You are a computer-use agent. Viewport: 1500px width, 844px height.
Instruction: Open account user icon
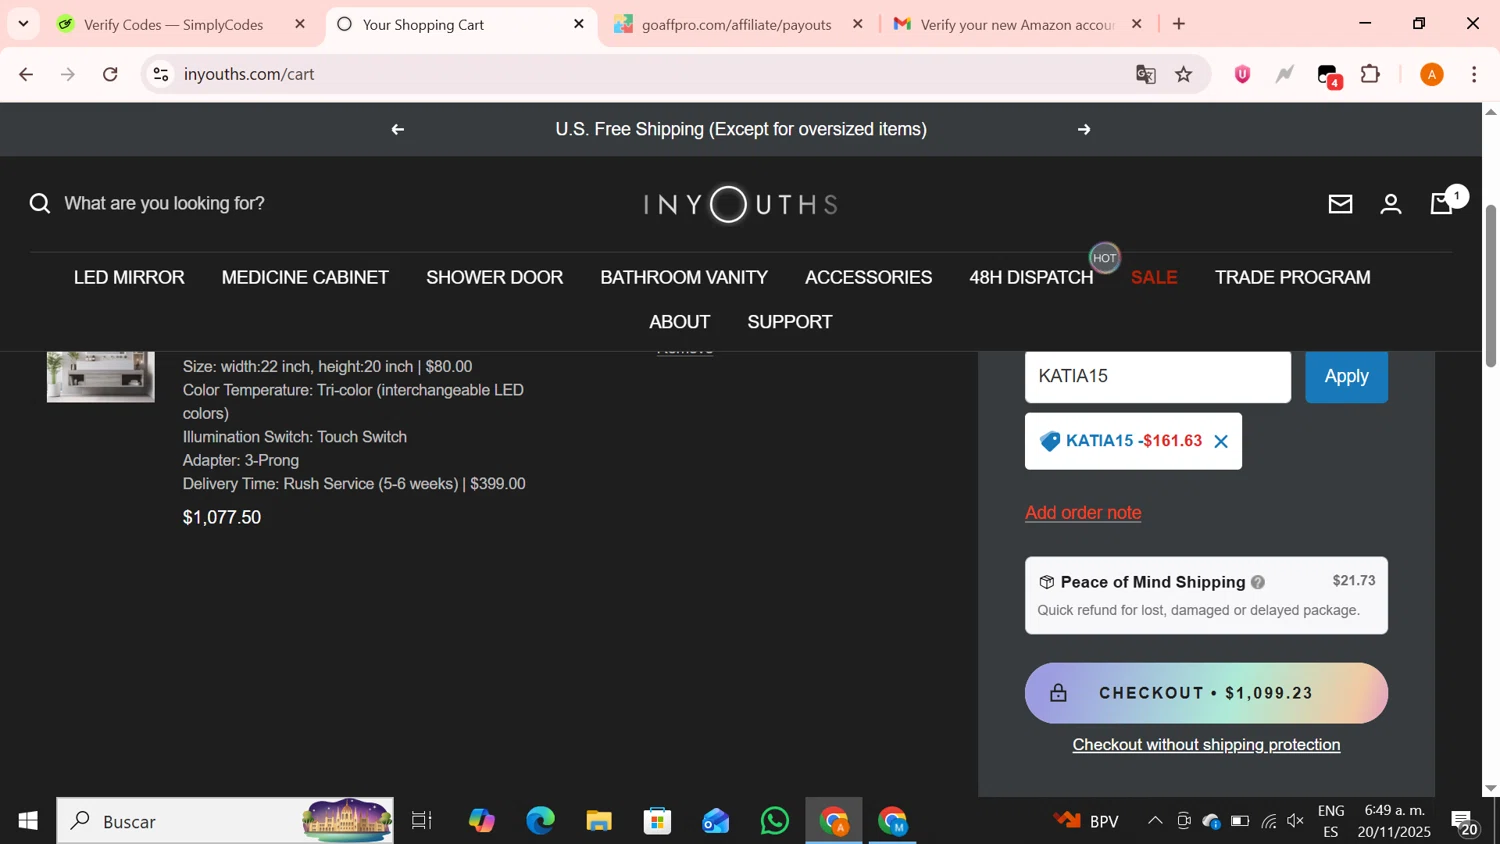pyautogui.click(x=1391, y=204)
